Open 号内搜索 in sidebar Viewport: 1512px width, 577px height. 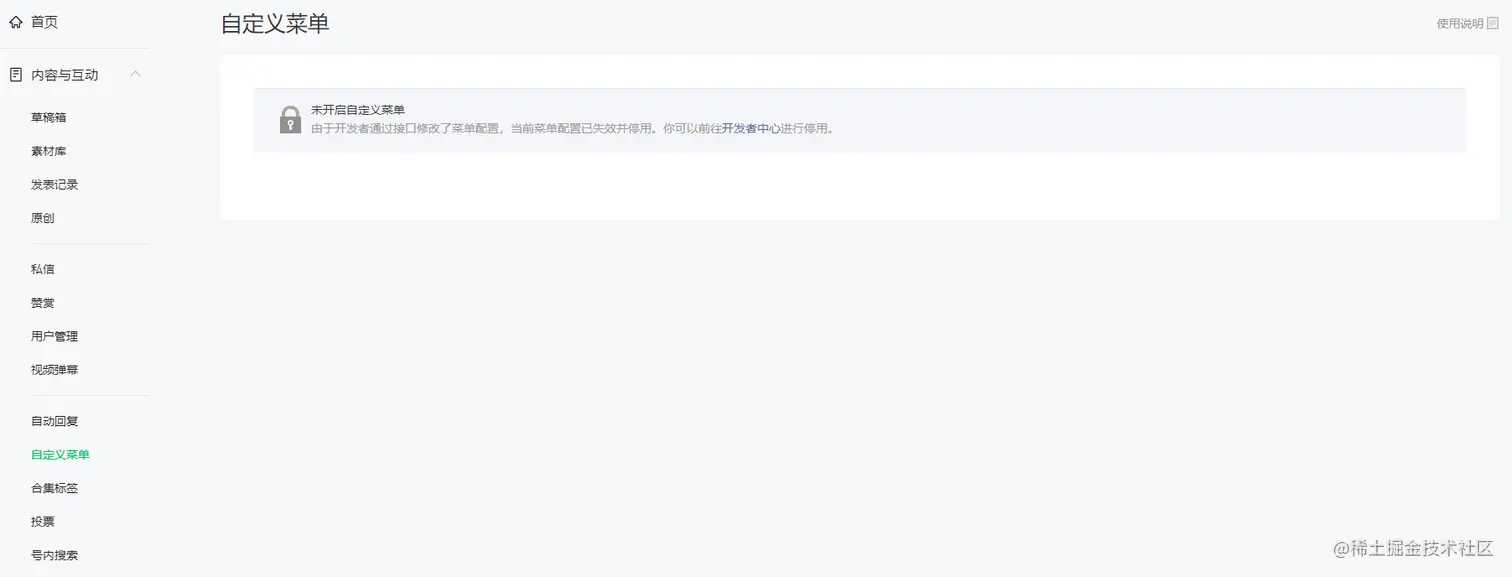pyautogui.click(x=55, y=555)
